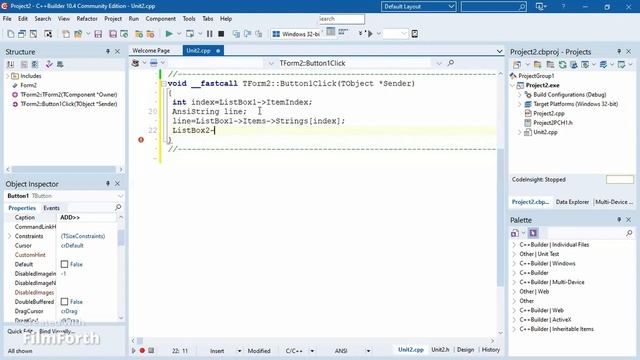
Task: Select Project2.cpp in the Projects tree
Action: [x=549, y=113]
